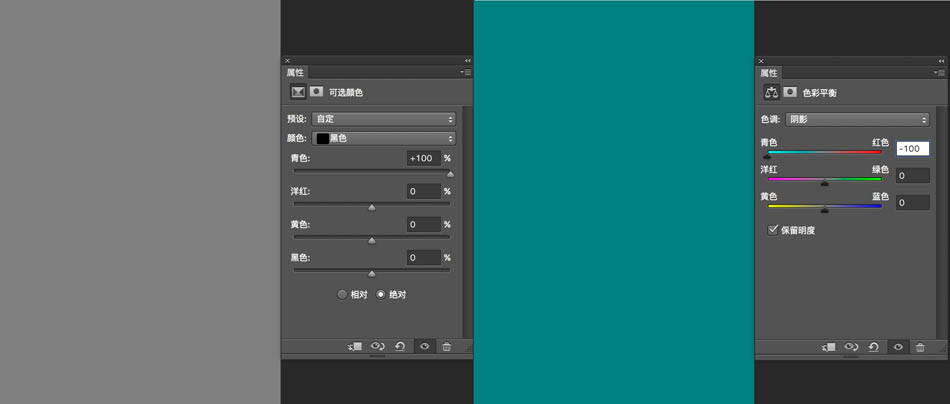950x404 pixels.
Task: Select the 相对 (Relative) radio button
Action: click(342, 294)
